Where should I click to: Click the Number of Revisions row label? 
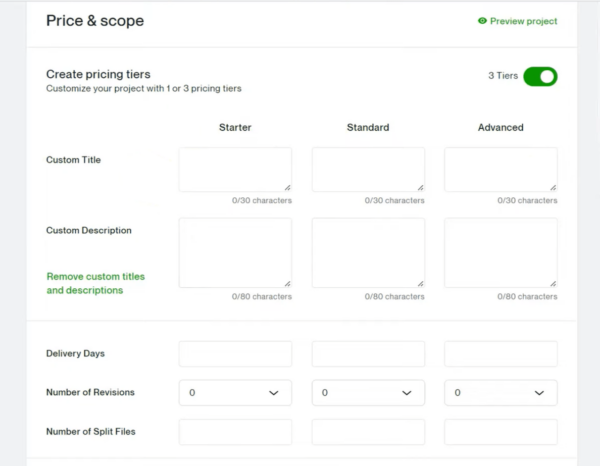tap(90, 392)
